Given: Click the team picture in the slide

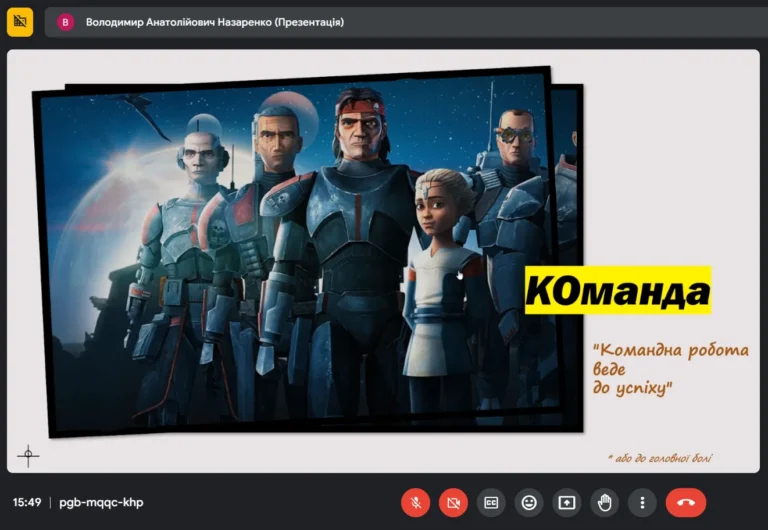Looking at the screenshot, I should [308, 251].
